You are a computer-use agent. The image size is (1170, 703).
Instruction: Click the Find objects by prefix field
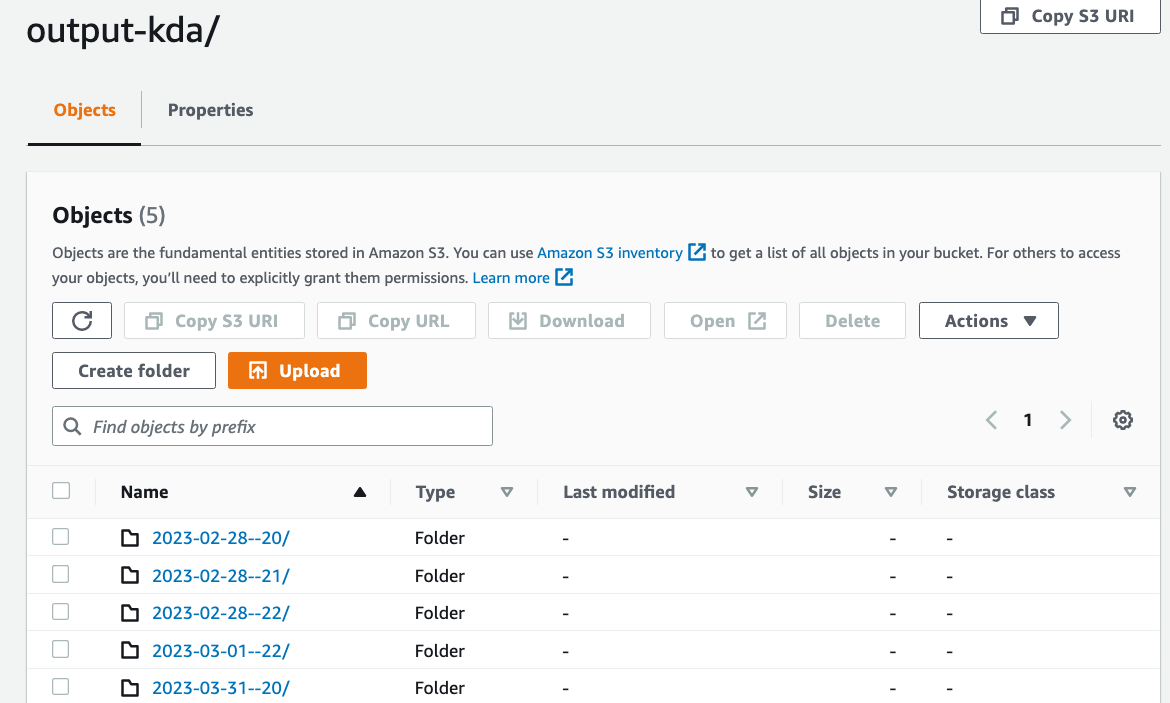coord(272,425)
